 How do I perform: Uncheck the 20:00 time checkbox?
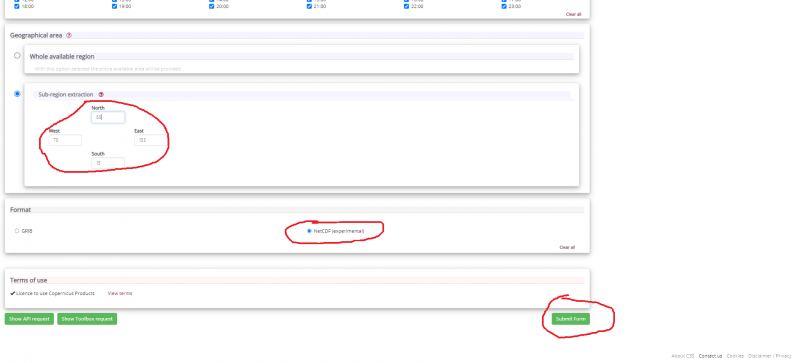(x=211, y=7)
